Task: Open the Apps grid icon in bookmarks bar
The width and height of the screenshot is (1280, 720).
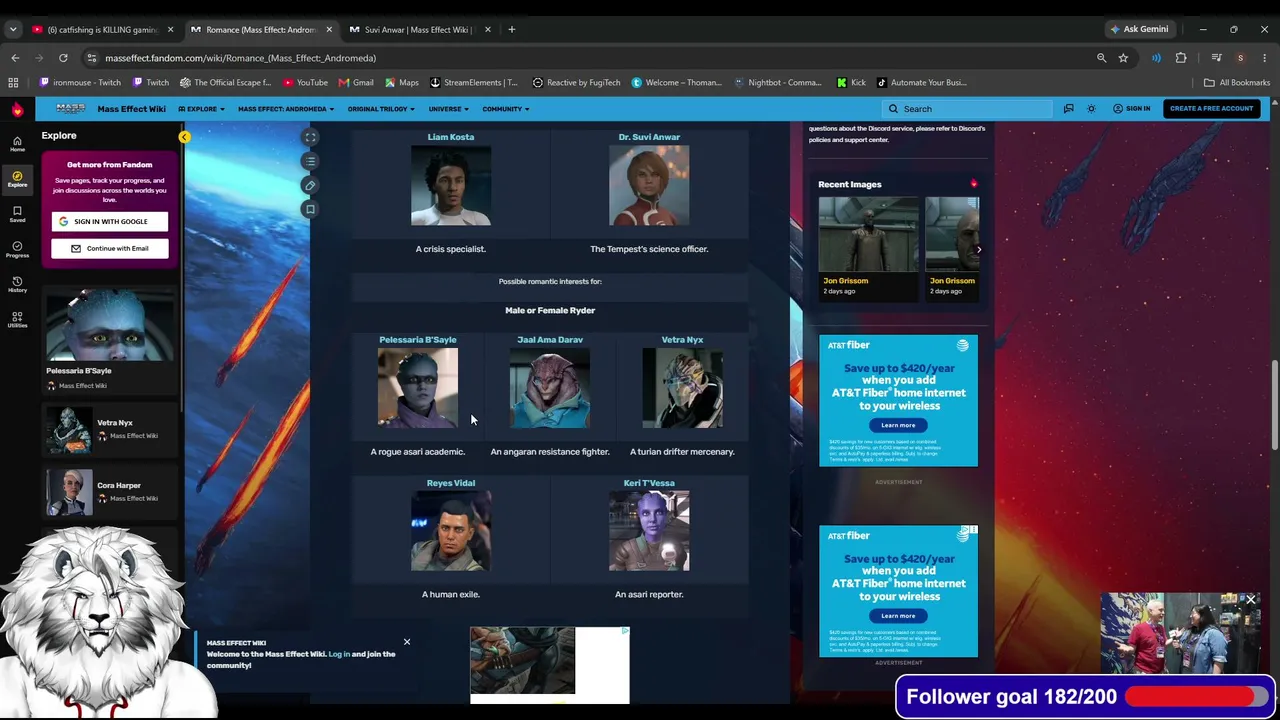Action: coord(13,83)
